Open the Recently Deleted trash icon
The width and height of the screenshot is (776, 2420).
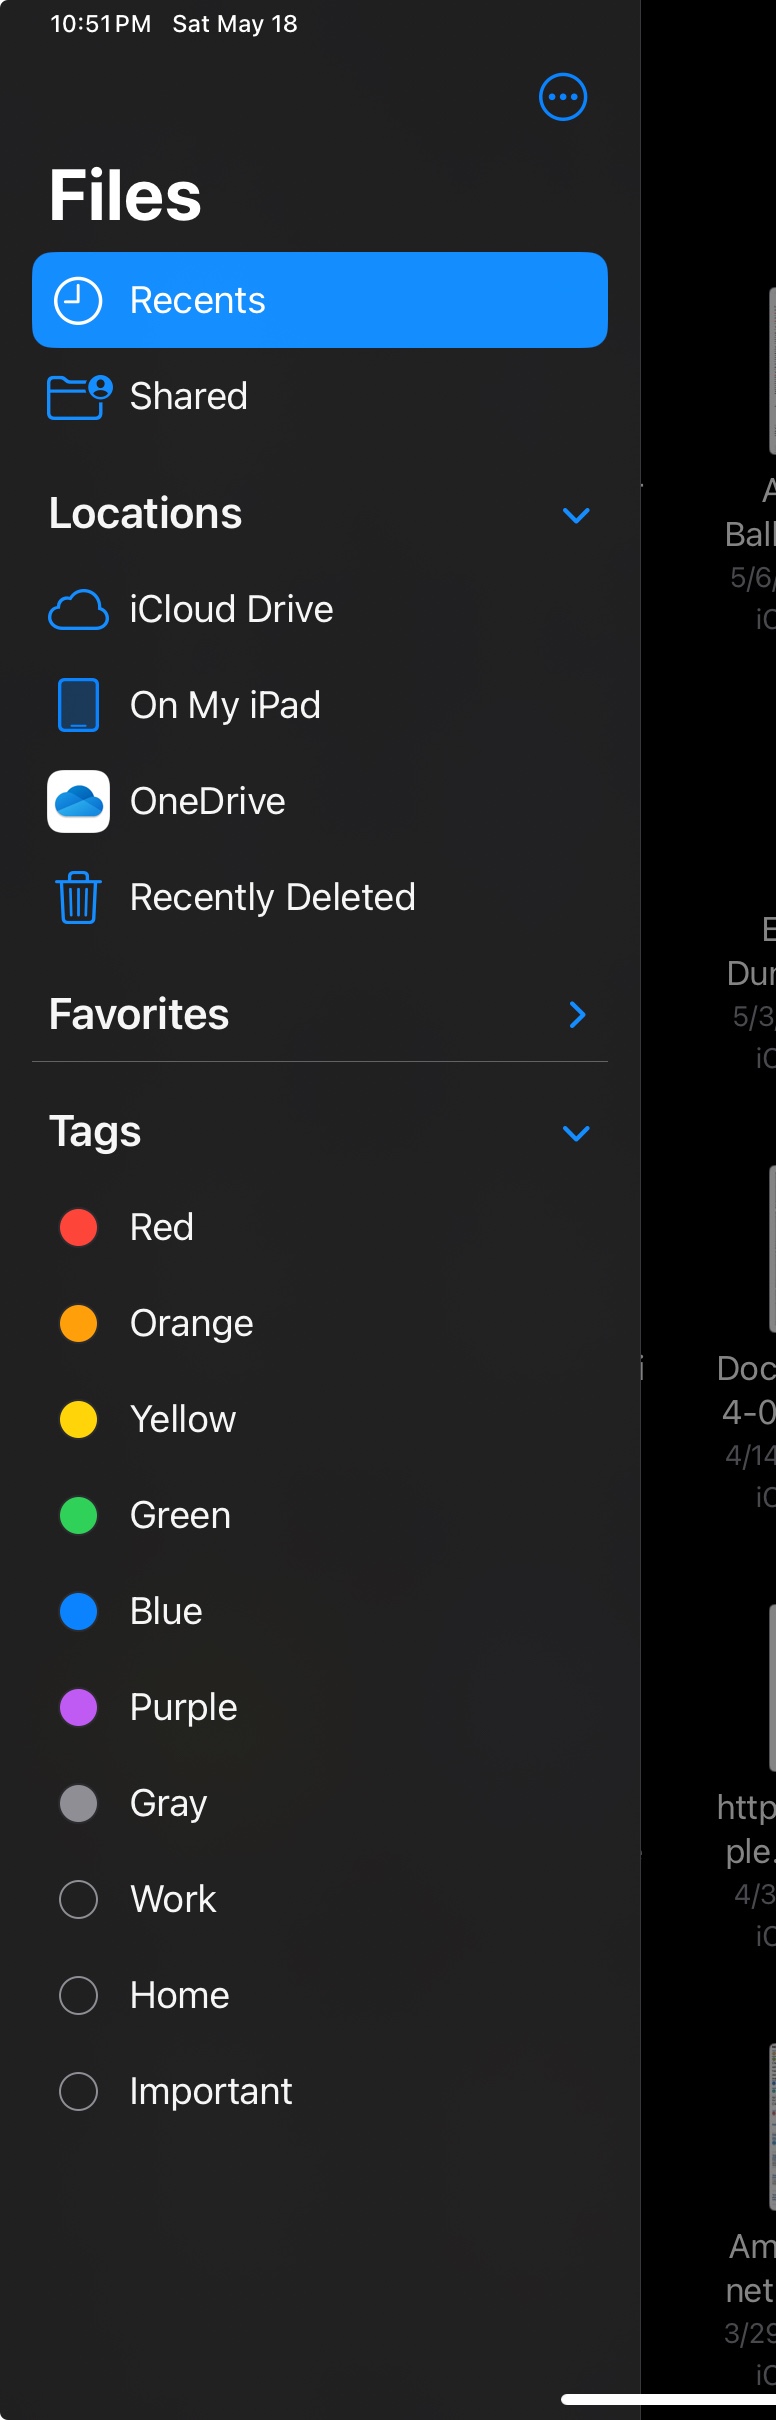point(78,896)
